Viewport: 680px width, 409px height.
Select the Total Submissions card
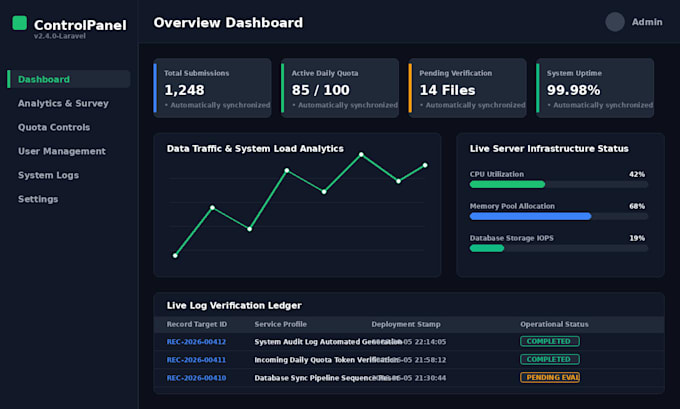[x=212, y=88]
